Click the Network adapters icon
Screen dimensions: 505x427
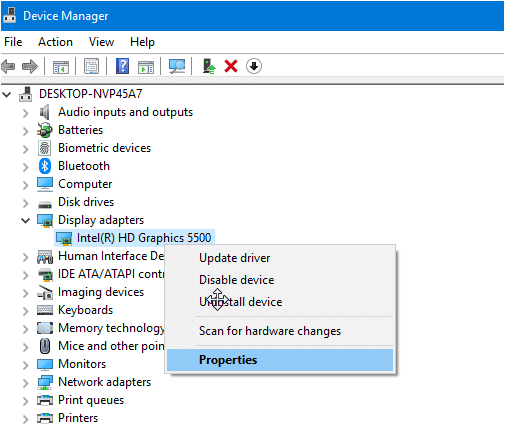[x=45, y=382]
